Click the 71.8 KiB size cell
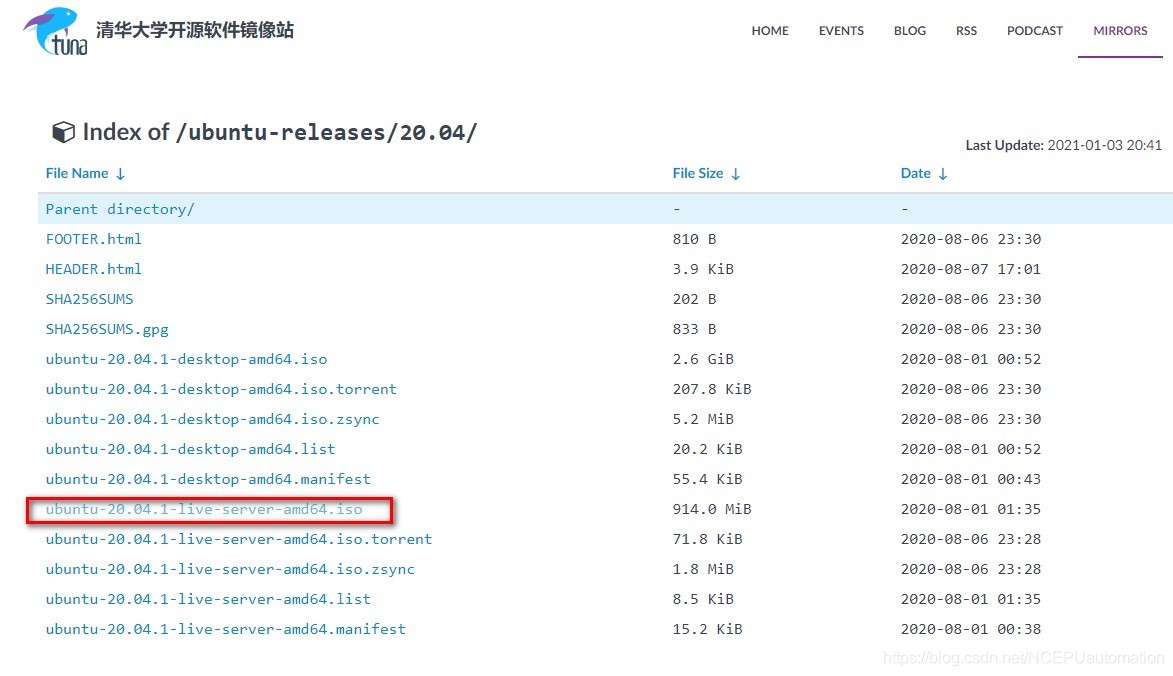Screen dimensions: 1173x676 tap(707, 539)
